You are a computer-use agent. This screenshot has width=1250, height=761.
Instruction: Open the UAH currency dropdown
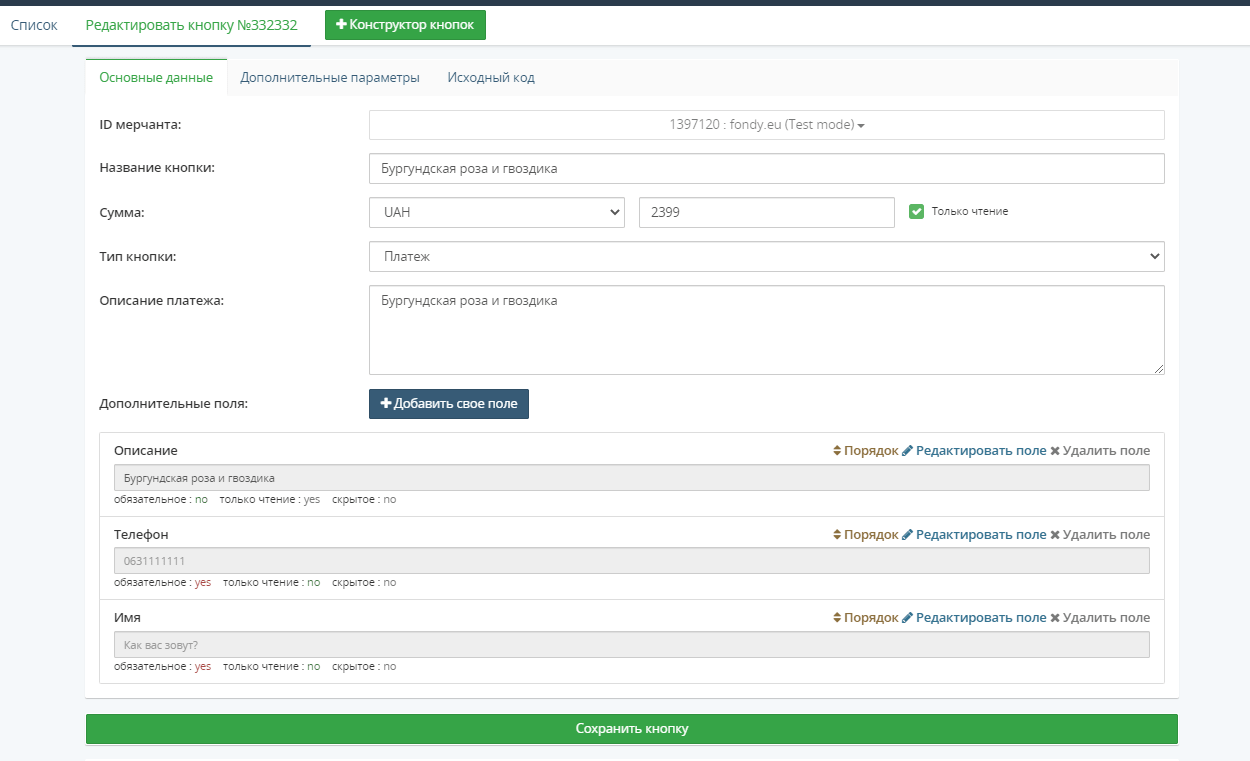click(496, 213)
